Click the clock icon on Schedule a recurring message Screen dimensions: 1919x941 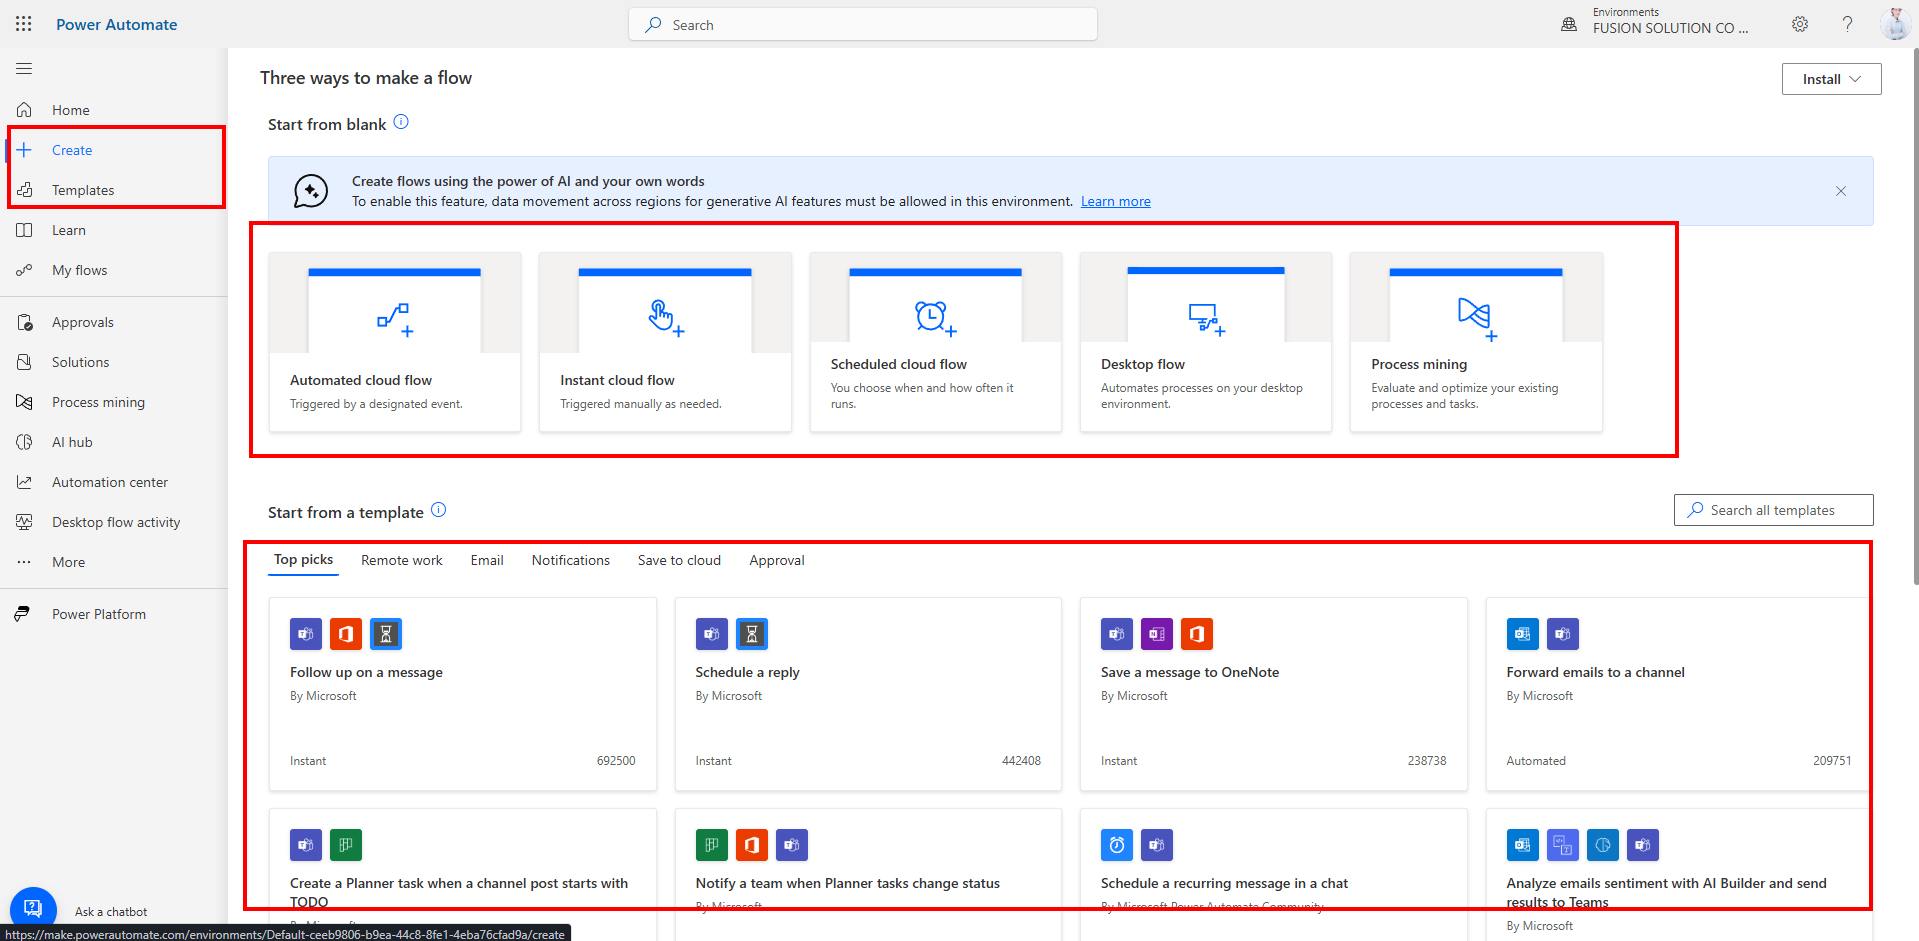coord(1117,845)
